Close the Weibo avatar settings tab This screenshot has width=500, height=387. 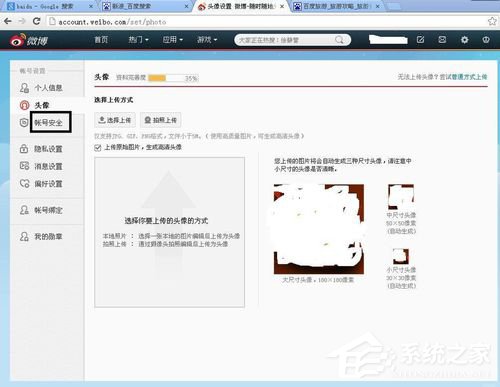pos(282,6)
